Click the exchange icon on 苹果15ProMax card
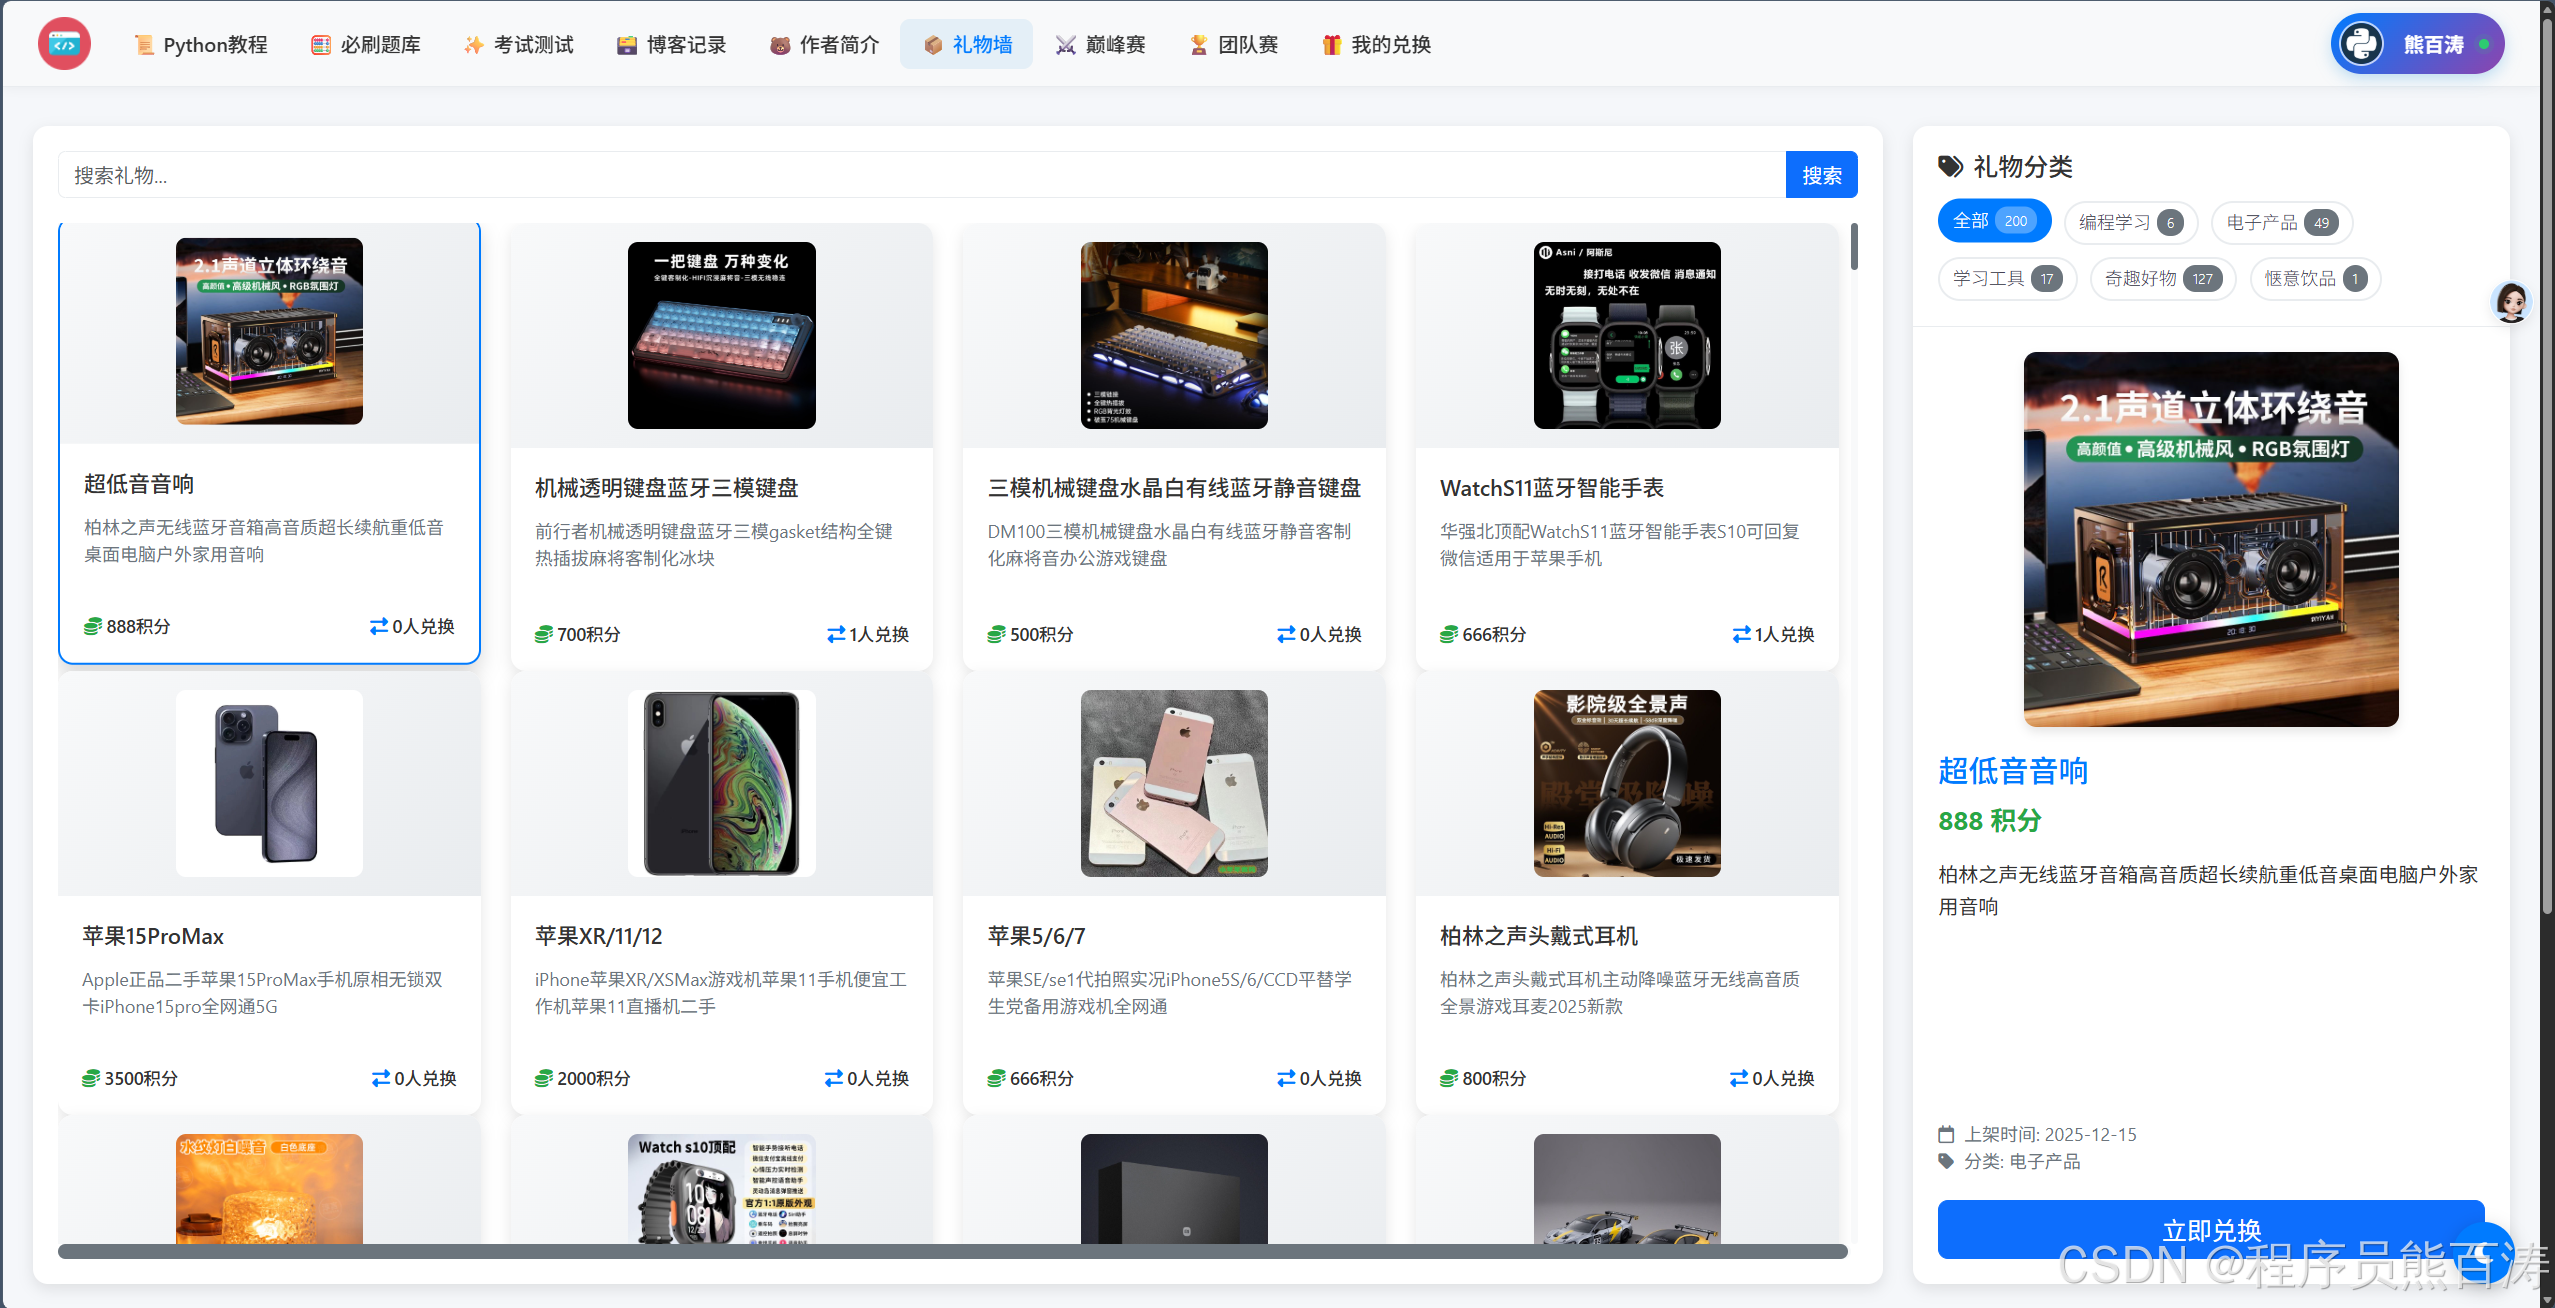This screenshot has width=2555, height=1308. coord(381,1078)
